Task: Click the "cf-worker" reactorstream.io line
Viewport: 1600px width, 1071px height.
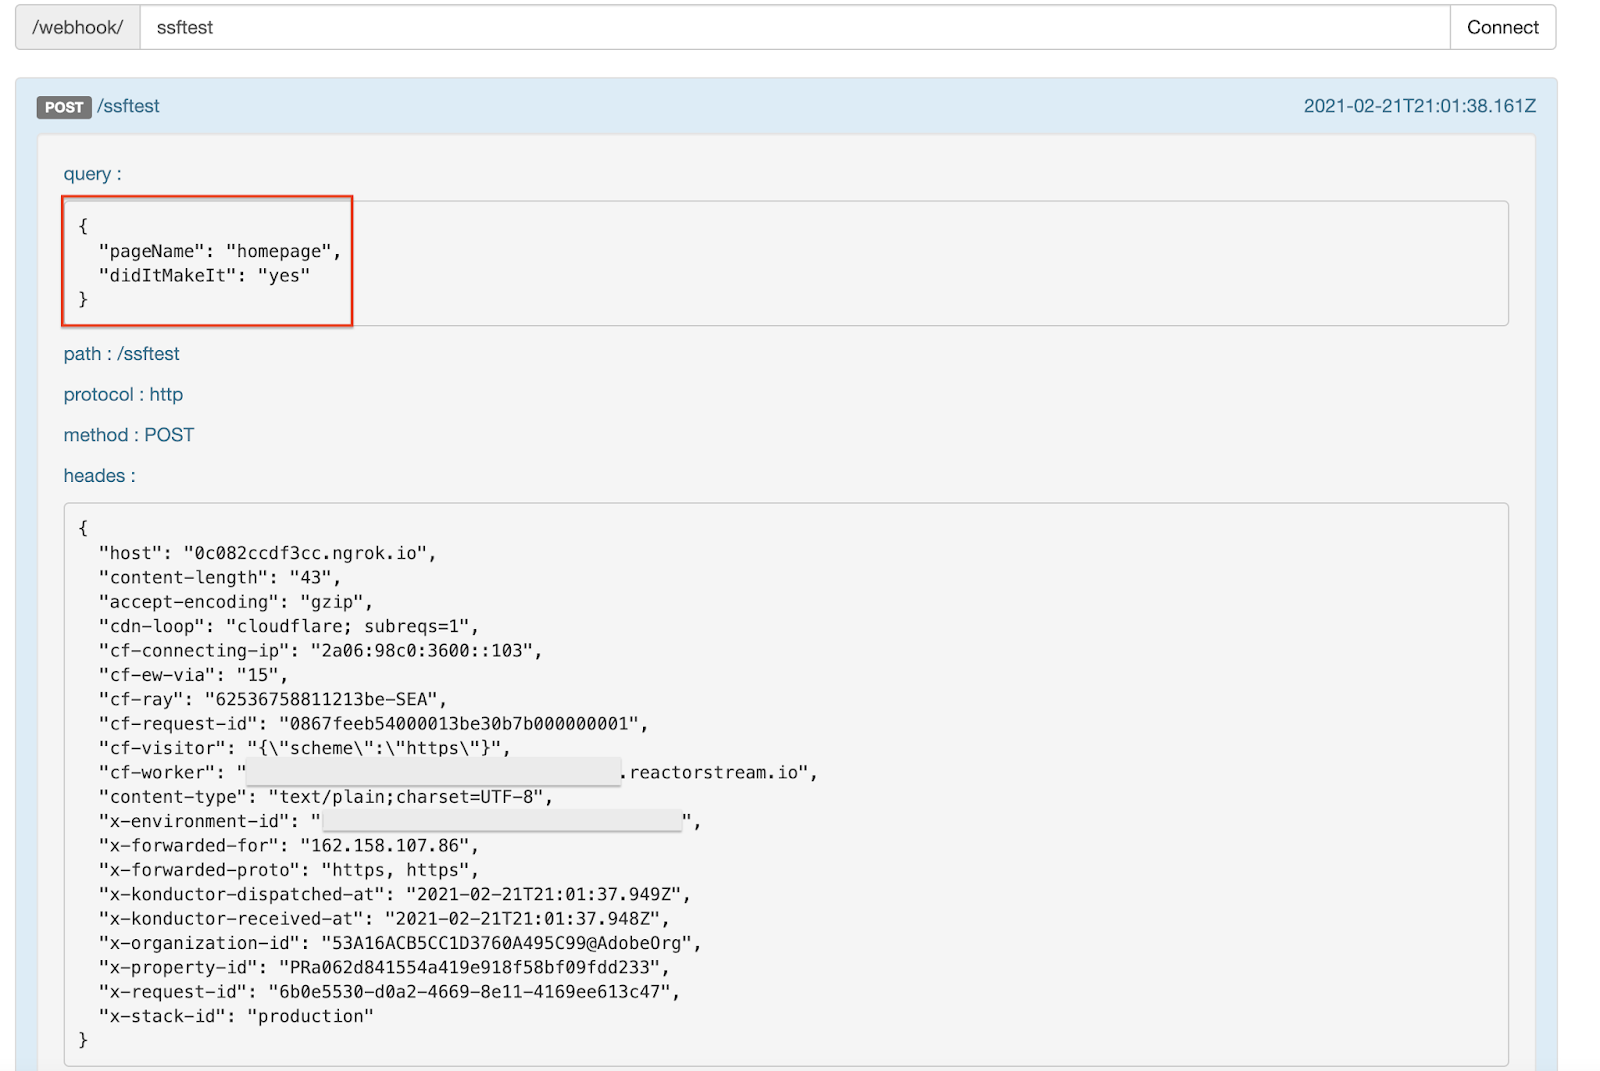Action: click(459, 773)
